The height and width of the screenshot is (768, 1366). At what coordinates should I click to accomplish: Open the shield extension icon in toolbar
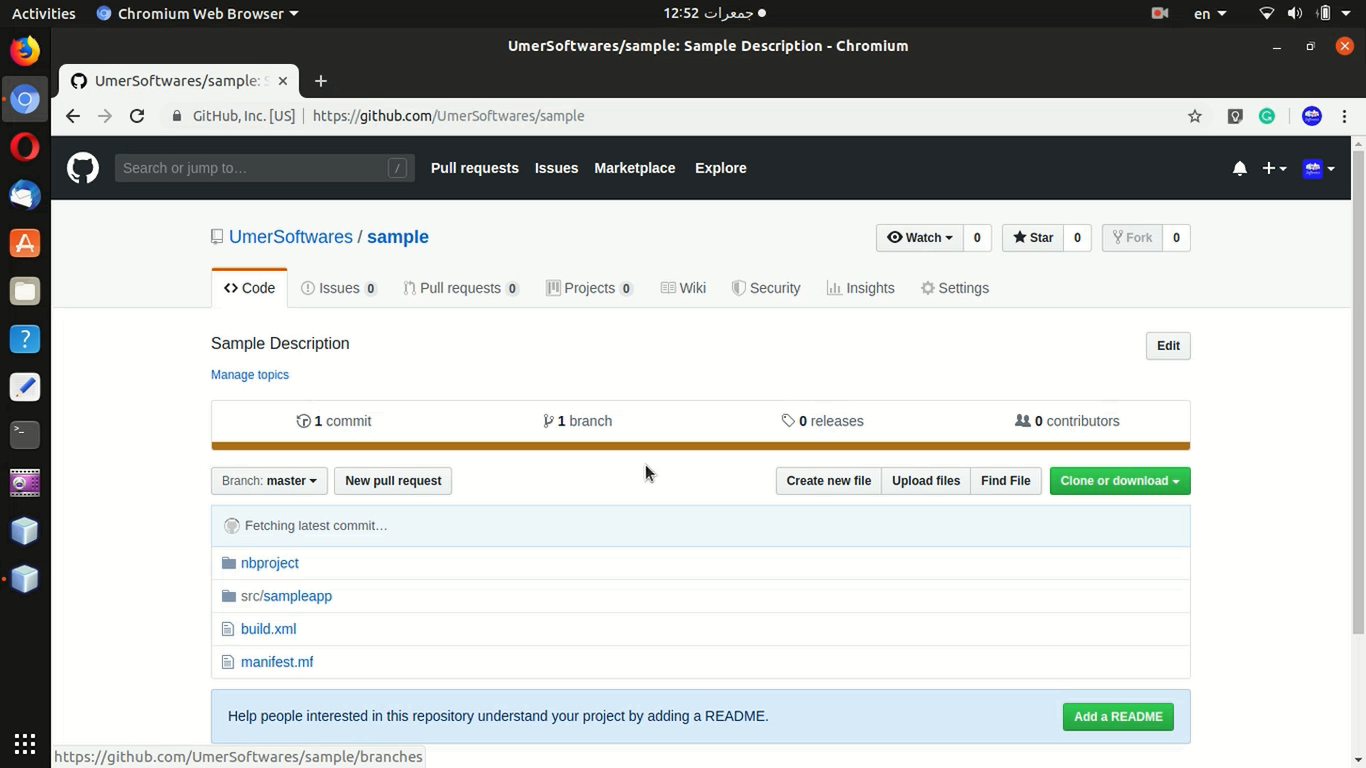click(x=1235, y=116)
